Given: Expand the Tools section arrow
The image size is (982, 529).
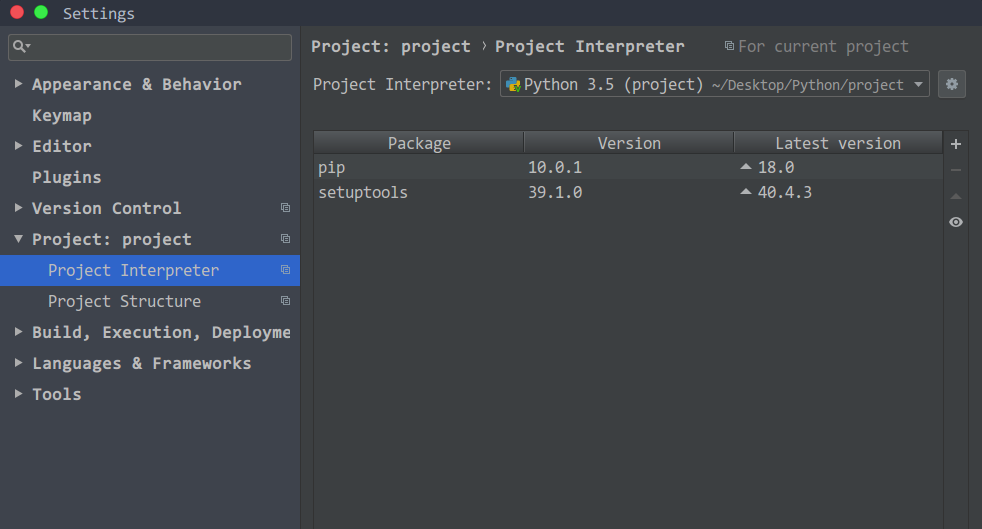Looking at the screenshot, I should [18, 393].
